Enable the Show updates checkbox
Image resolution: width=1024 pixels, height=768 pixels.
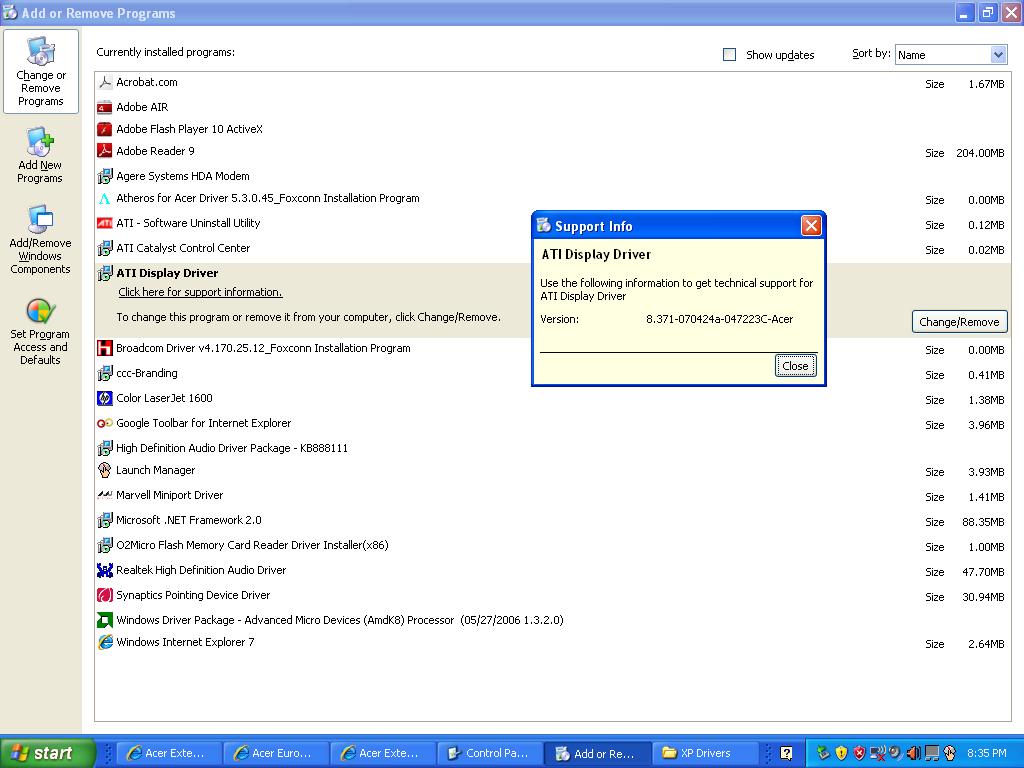(729, 55)
